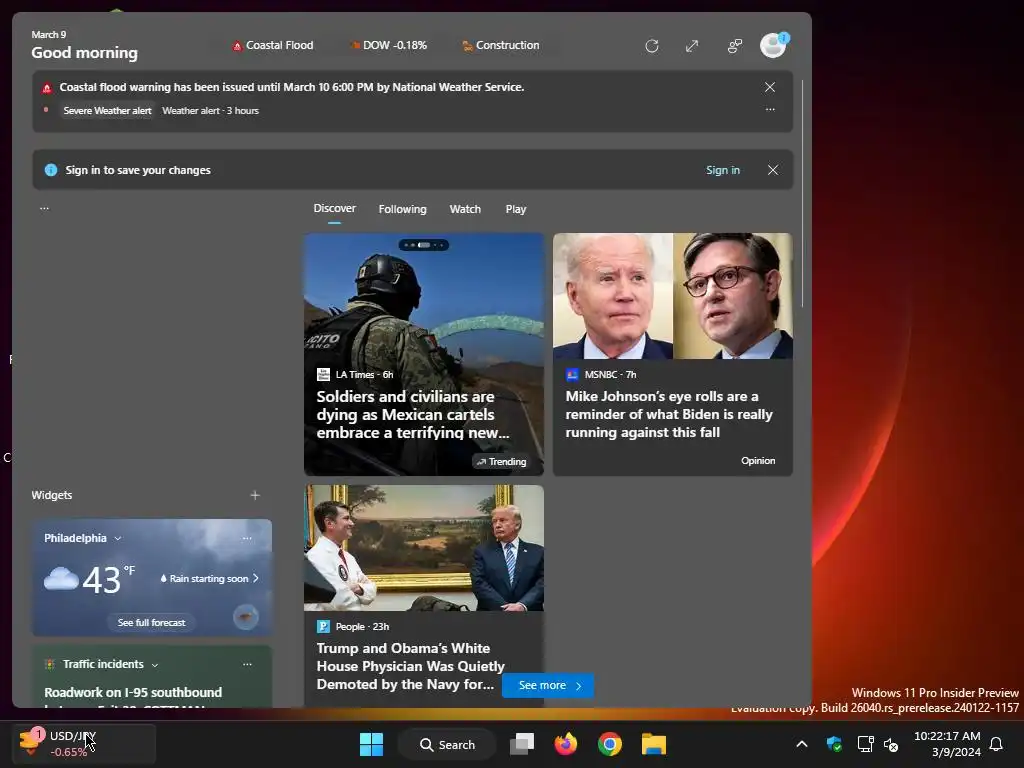Expand widgets board to full view
Screen dimensions: 1024x768
[692, 46]
